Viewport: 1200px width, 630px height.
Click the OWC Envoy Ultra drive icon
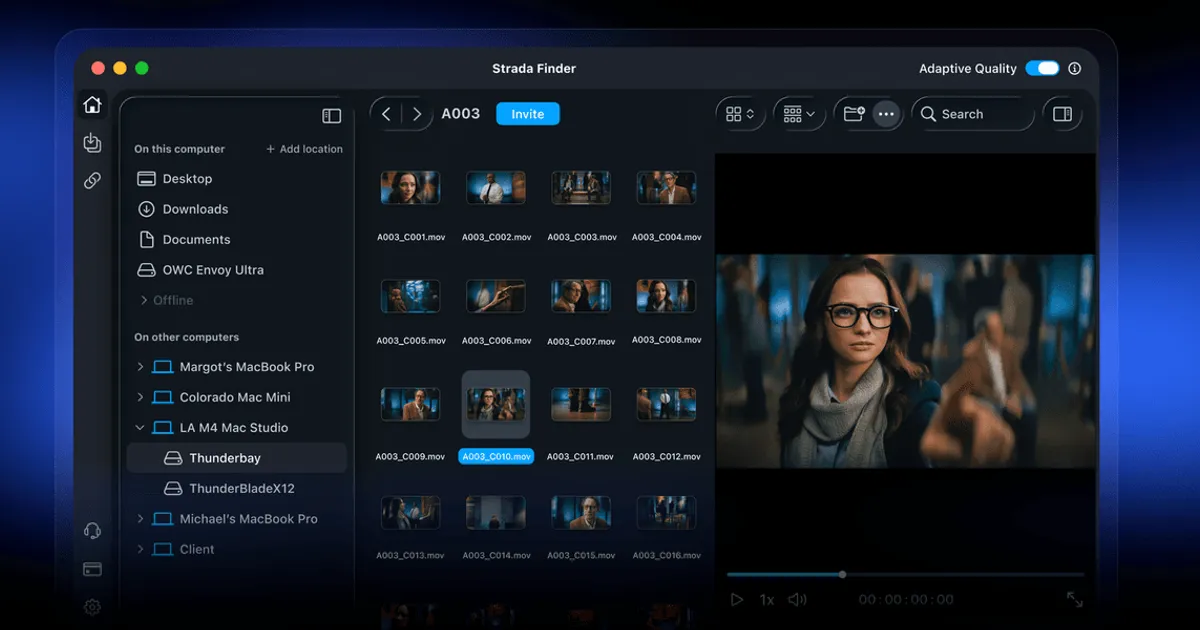pos(146,270)
